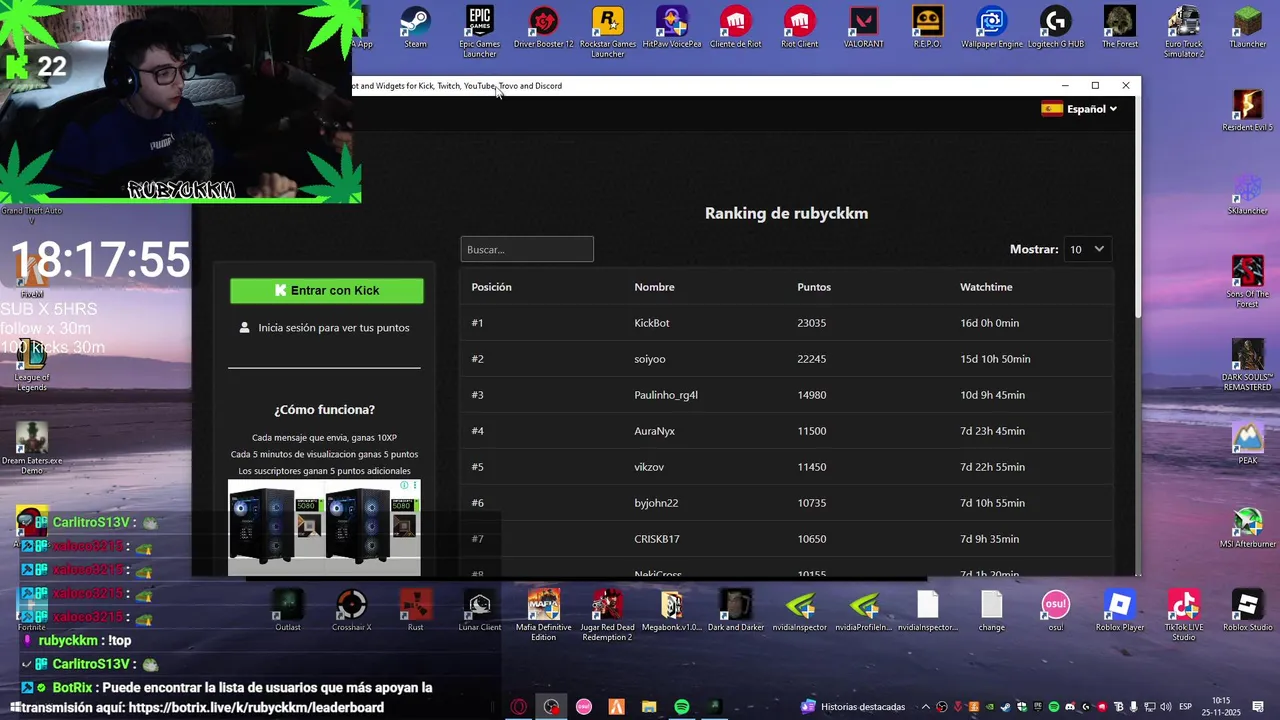Image resolution: width=1280 pixels, height=720 pixels.
Task: Select soiyoo in ranking table
Action: pyautogui.click(x=650, y=359)
